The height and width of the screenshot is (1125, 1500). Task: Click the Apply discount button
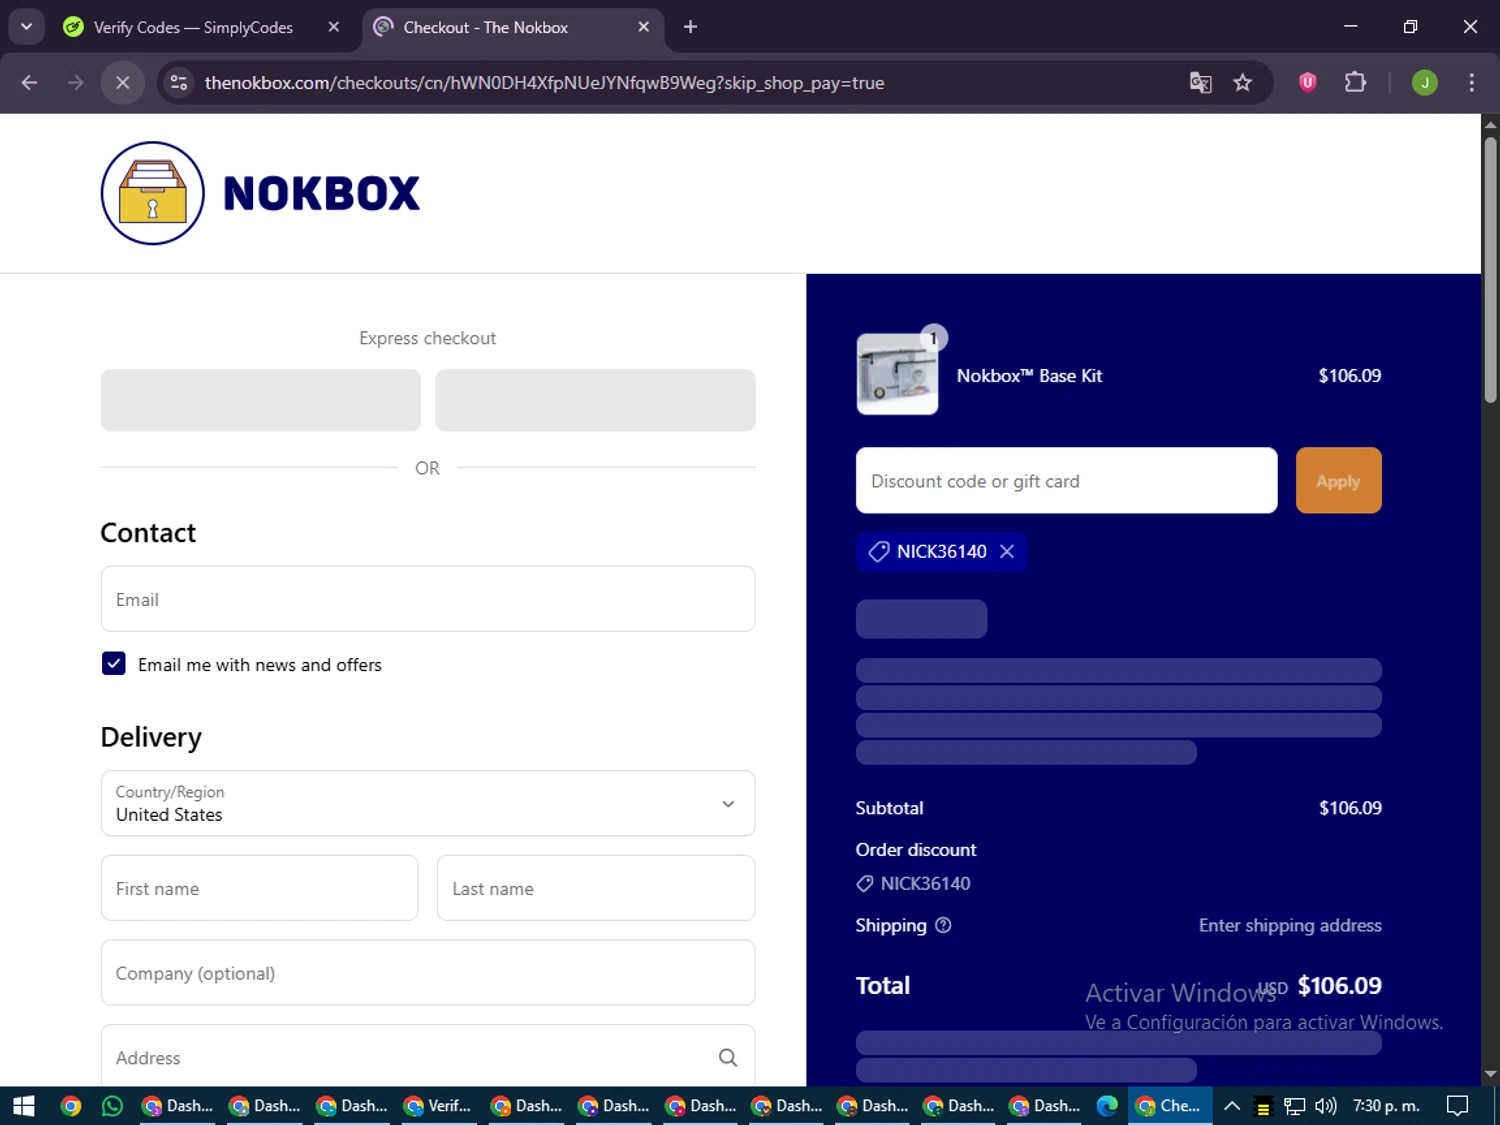(x=1338, y=481)
